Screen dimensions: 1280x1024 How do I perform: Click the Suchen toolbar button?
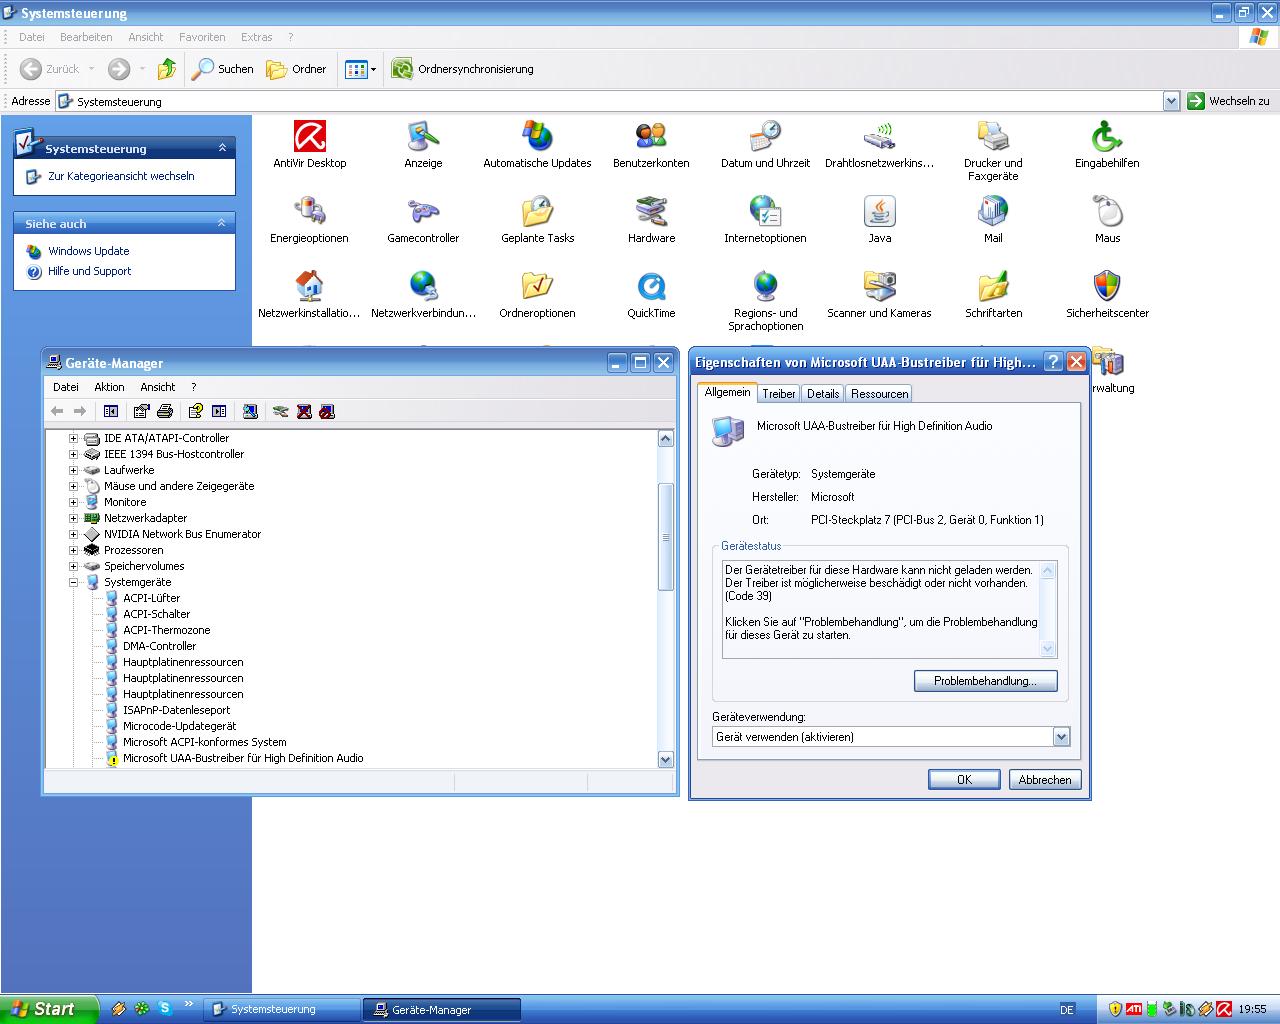point(224,69)
